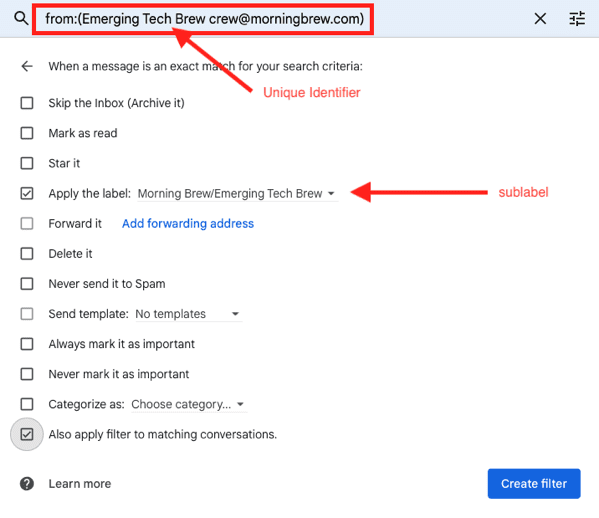Click the "Never send it to Spam" label text
This screenshot has height=518, width=599.
(107, 284)
